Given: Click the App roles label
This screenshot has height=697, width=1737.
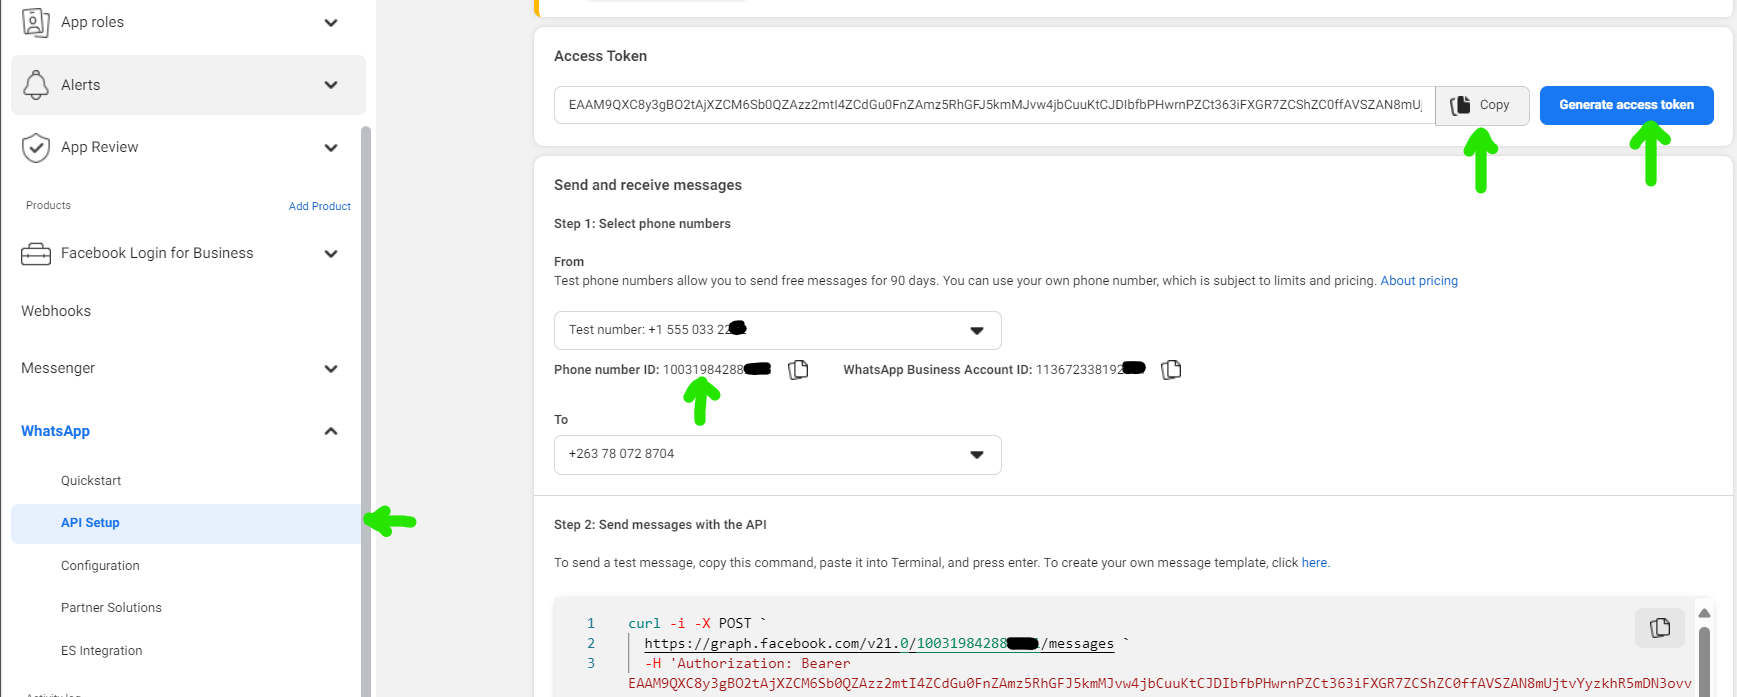Looking at the screenshot, I should [92, 22].
